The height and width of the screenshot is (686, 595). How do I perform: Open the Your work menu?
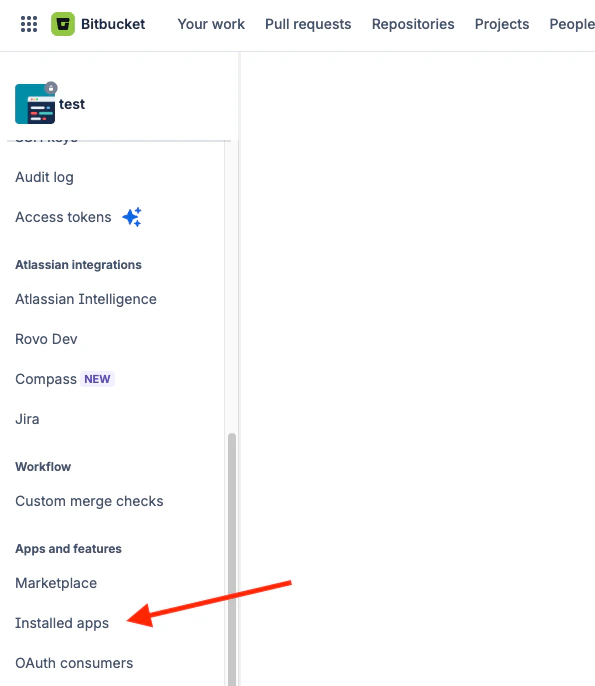click(211, 24)
